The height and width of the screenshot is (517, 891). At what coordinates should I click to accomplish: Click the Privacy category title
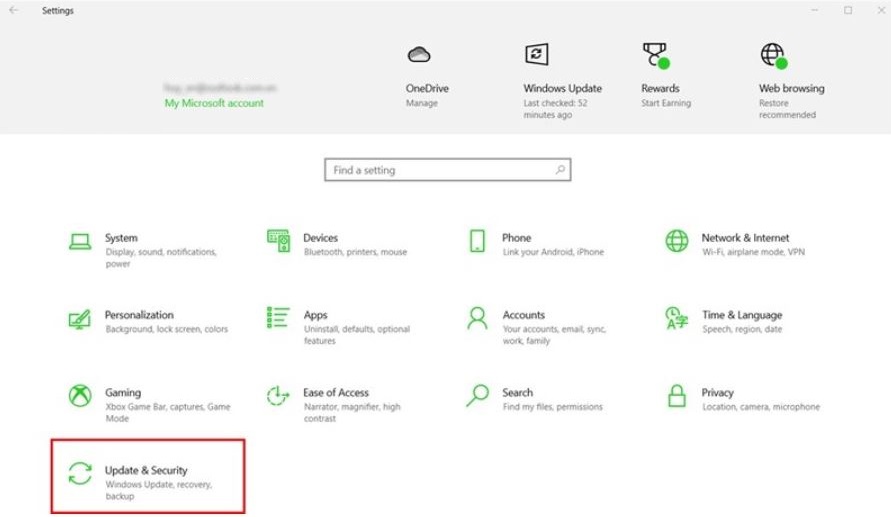(x=718, y=393)
